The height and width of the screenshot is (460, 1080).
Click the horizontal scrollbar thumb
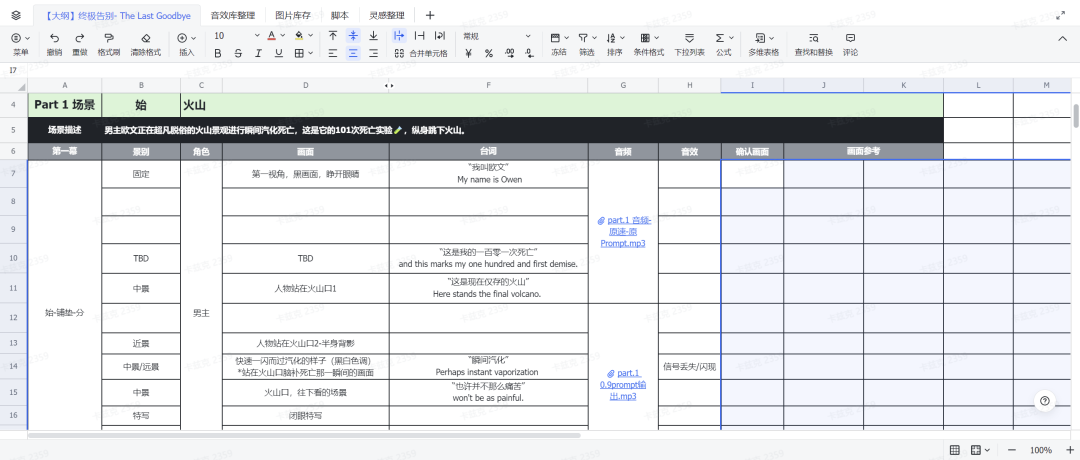304,435
